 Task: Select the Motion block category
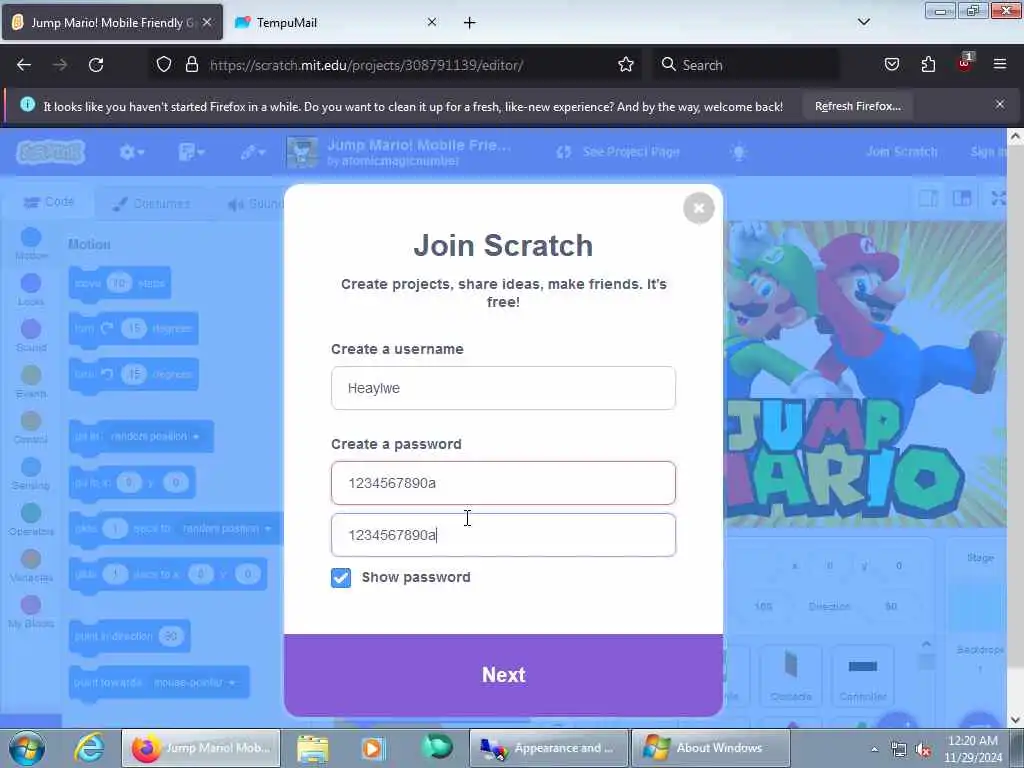(x=31, y=244)
